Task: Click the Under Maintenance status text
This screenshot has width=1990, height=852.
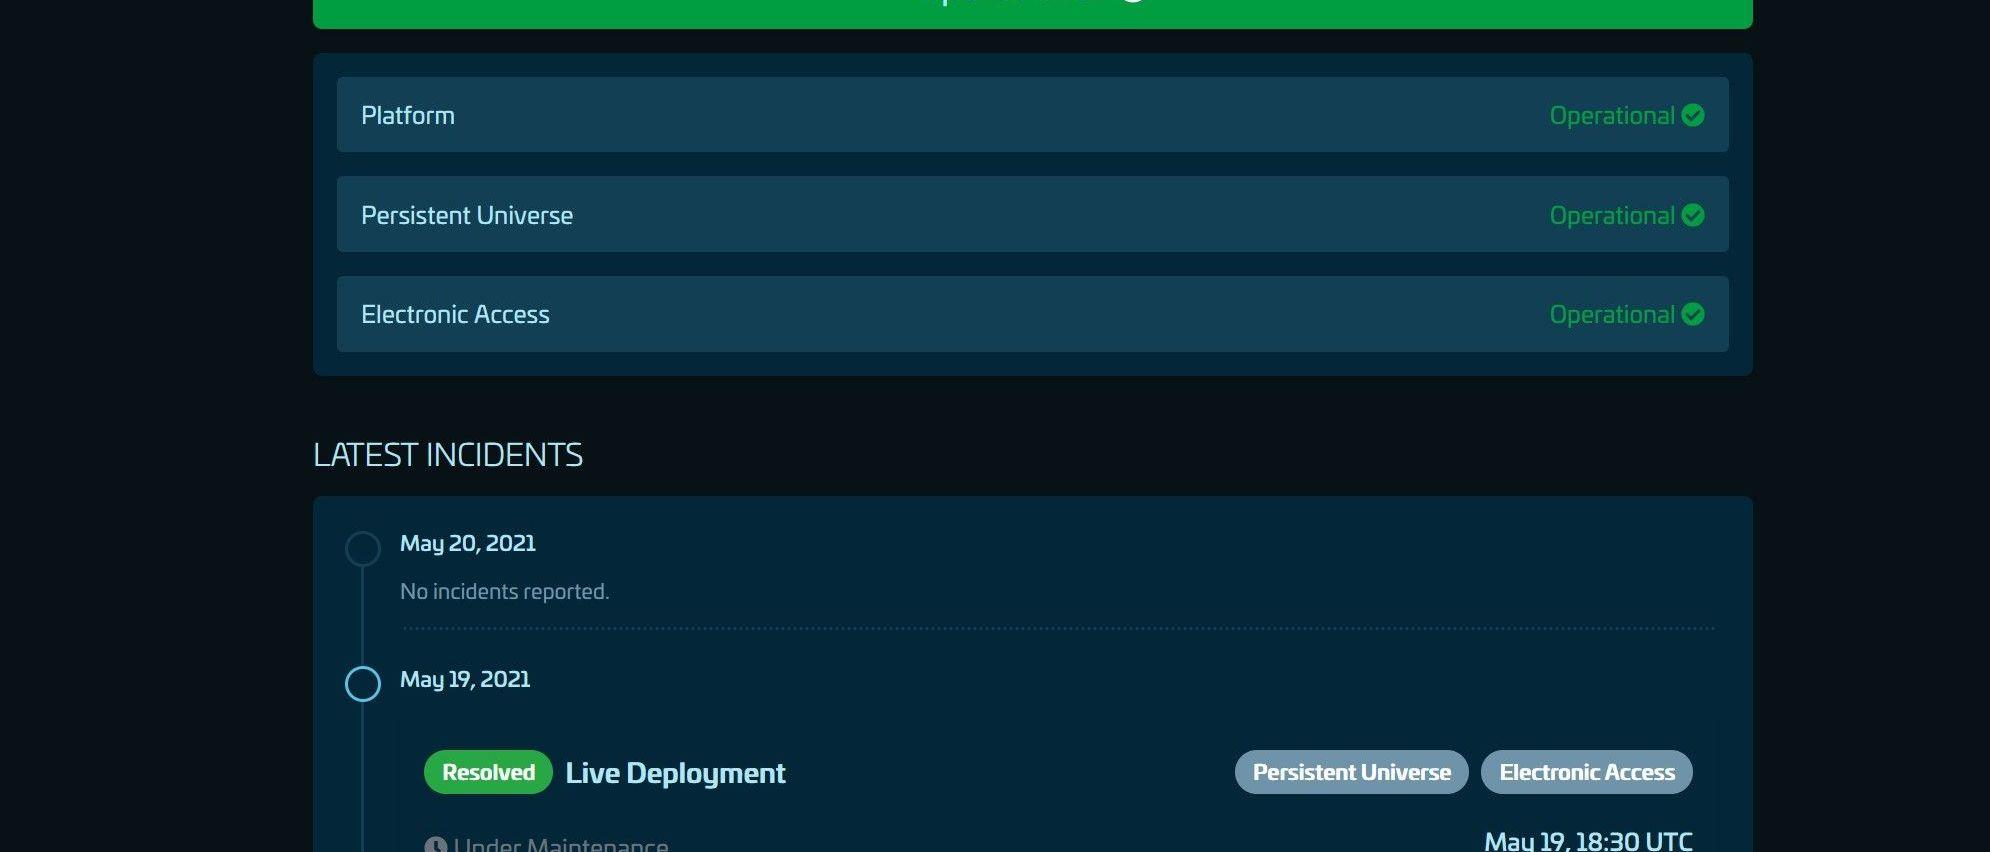Action: (561, 845)
